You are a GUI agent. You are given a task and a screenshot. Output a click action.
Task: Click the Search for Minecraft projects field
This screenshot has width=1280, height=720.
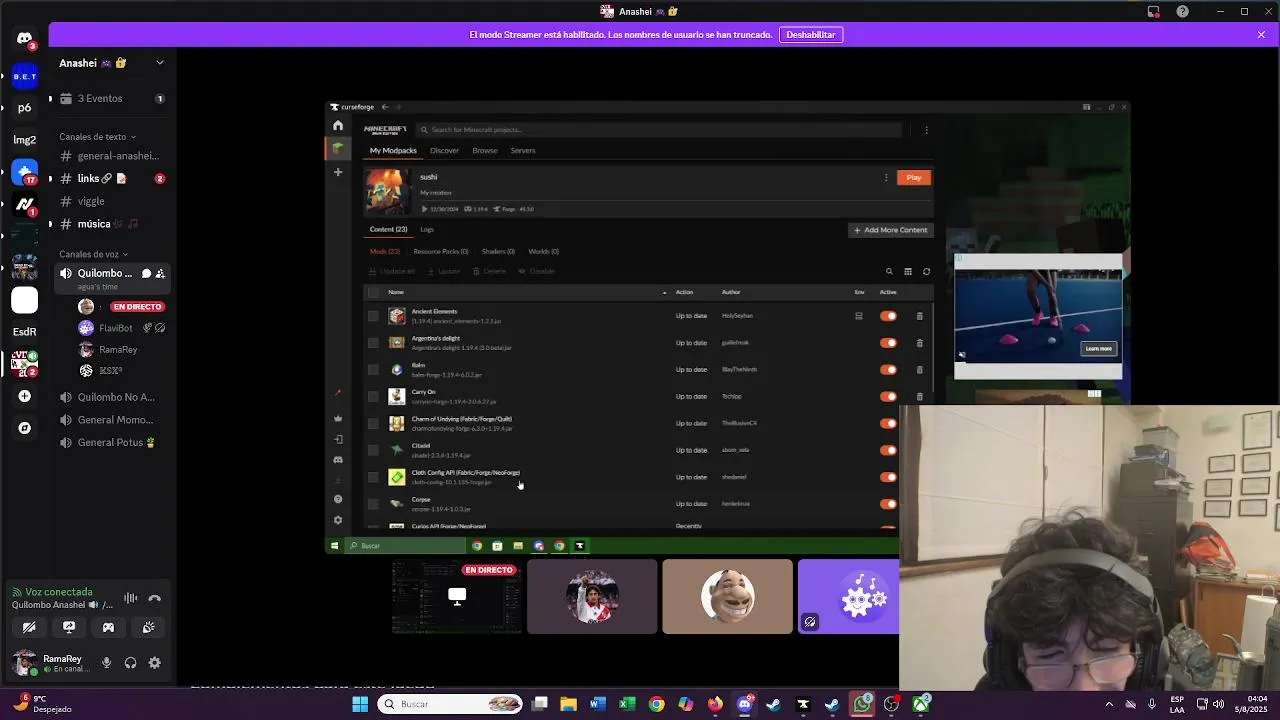click(x=659, y=130)
